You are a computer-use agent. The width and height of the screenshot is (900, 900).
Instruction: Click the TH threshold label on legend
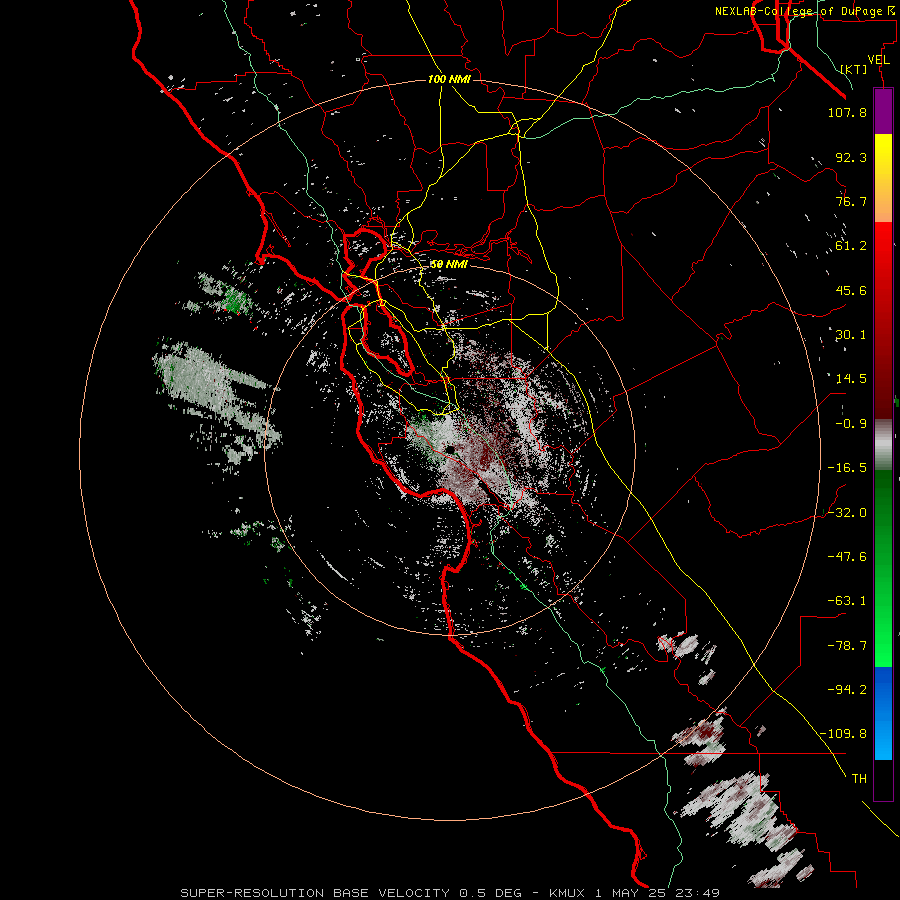859,778
